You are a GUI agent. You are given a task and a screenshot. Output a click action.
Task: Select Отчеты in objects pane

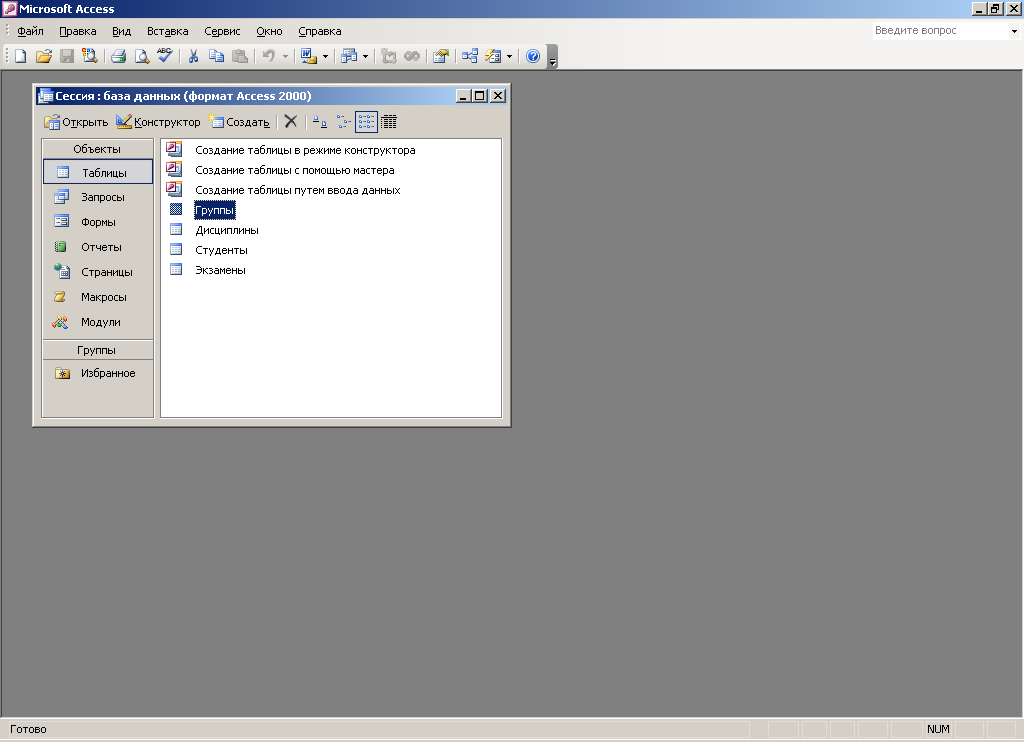98,247
